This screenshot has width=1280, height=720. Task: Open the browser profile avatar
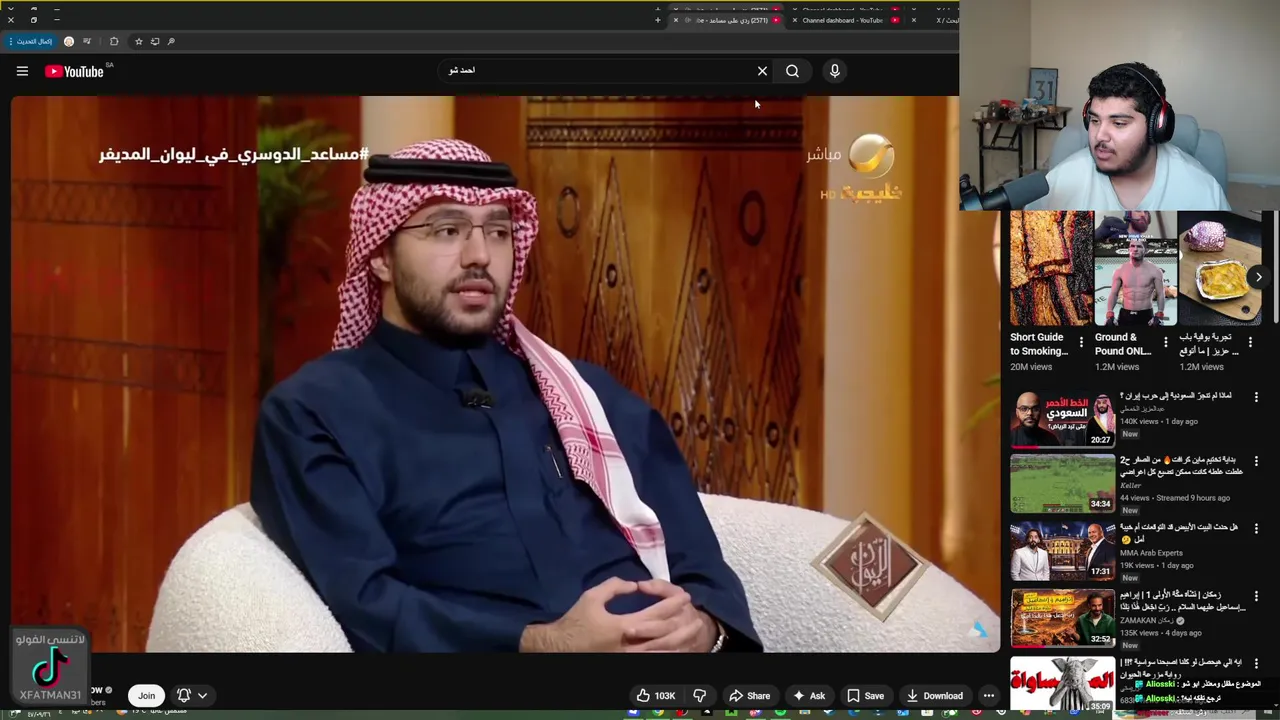tap(69, 41)
